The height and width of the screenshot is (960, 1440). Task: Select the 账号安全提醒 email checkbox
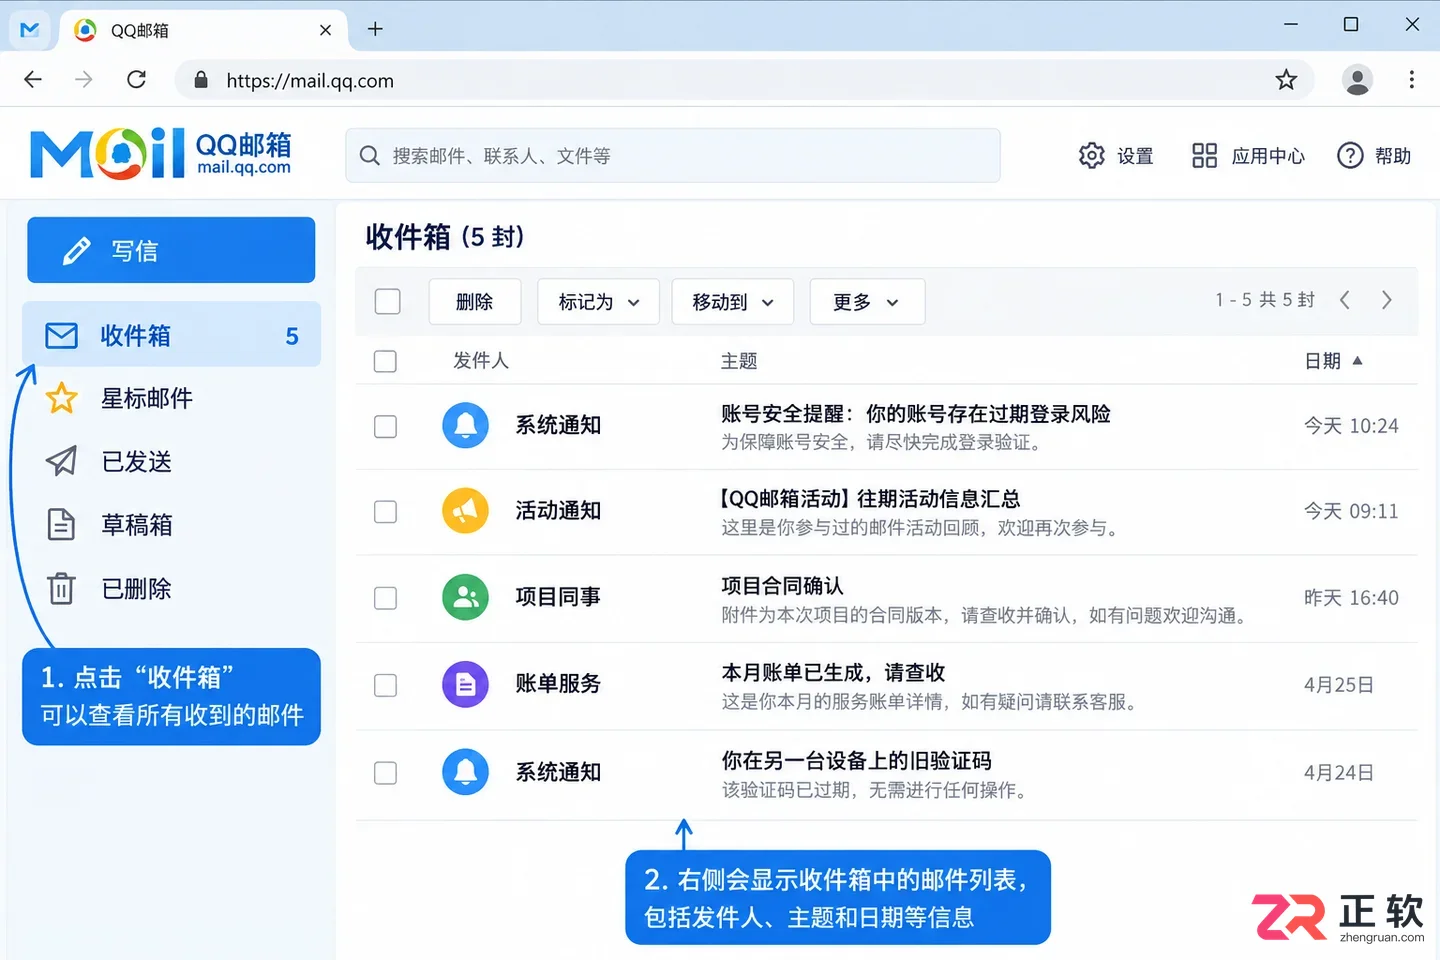(x=385, y=426)
